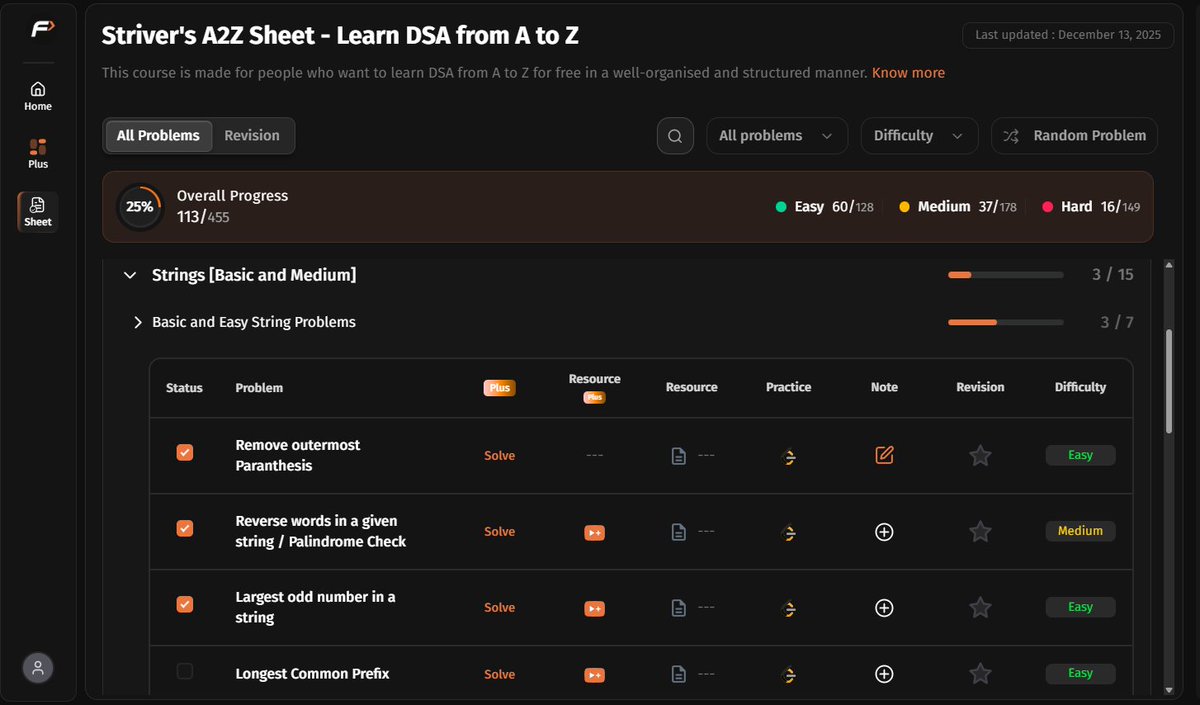Click the Strings section progress bar
This screenshot has width=1200, height=705.
point(1005,274)
